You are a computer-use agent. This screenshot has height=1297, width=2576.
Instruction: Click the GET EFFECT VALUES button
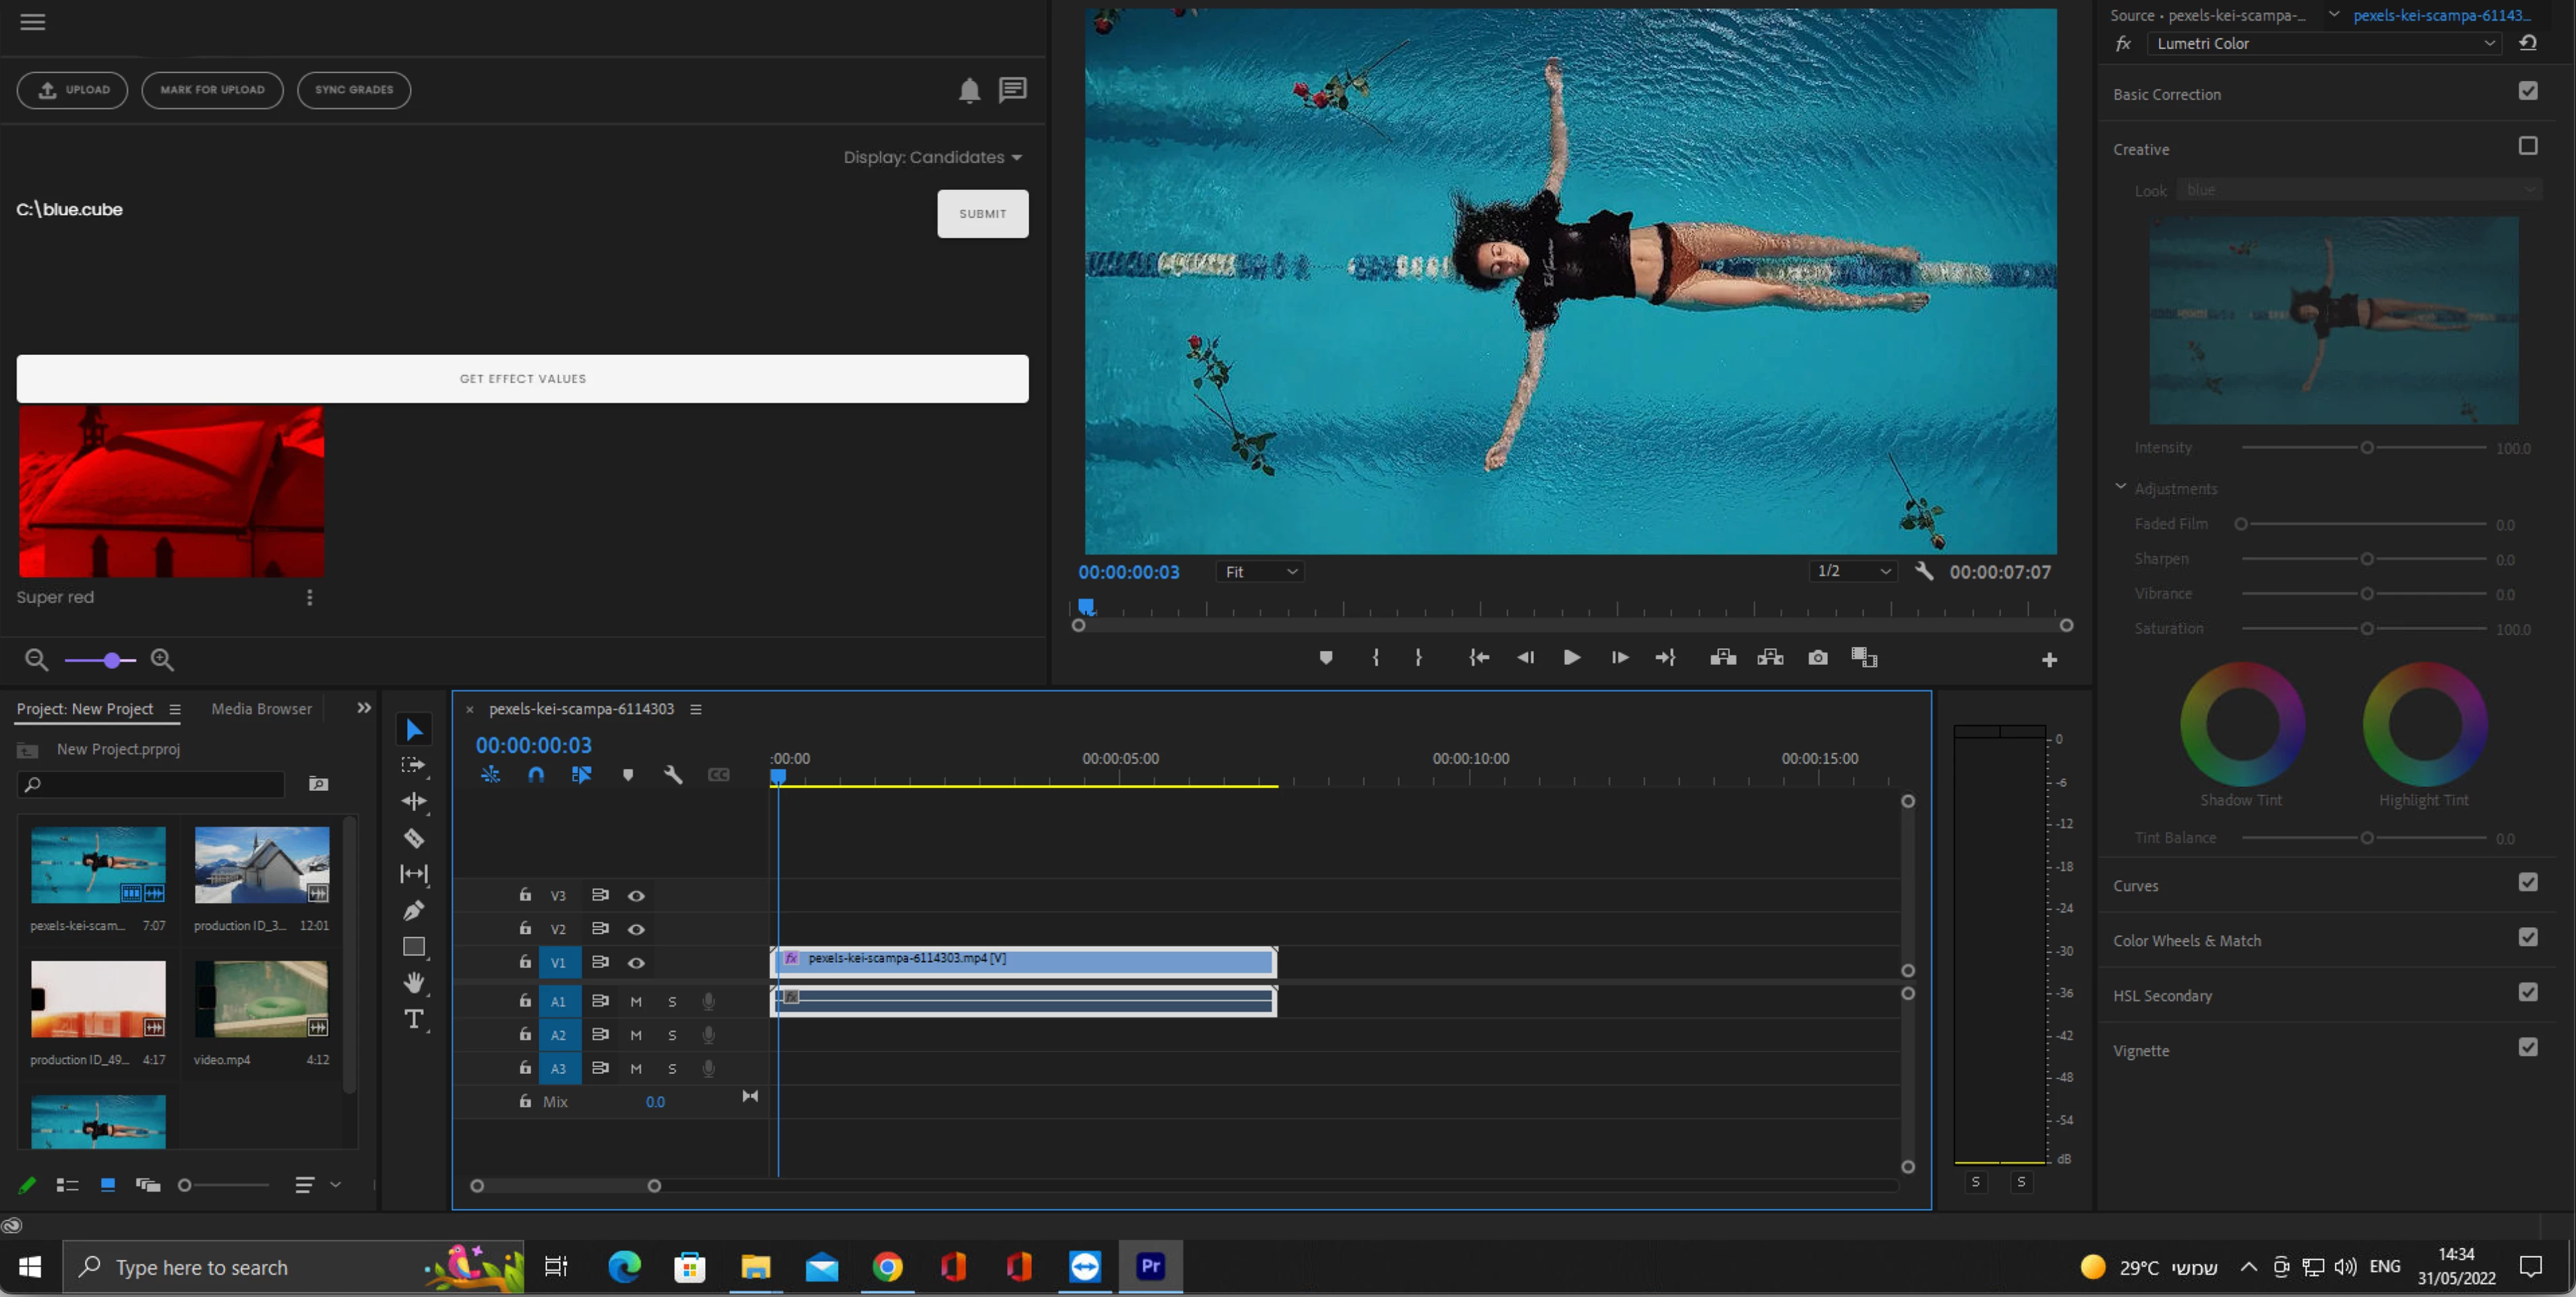(522, 378)
